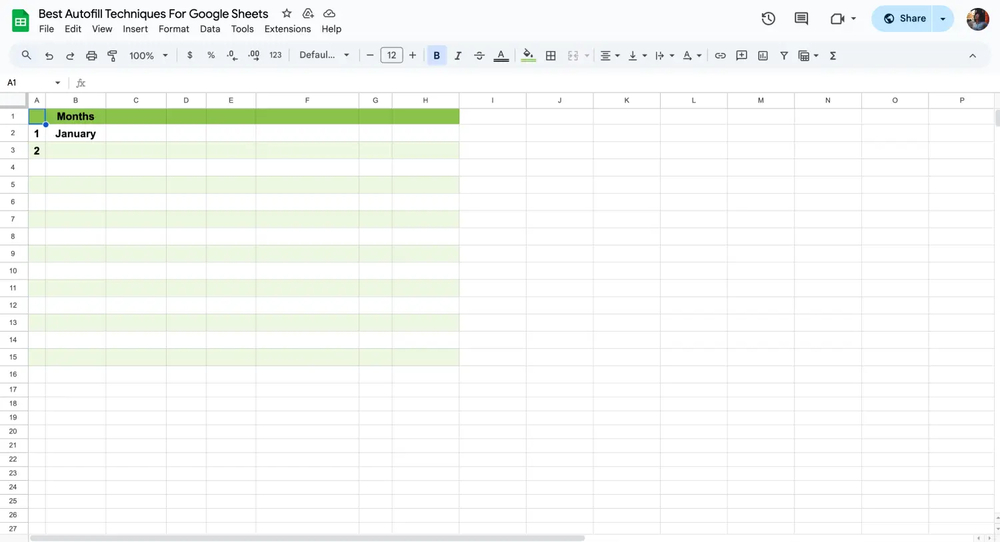Toggle italic formatting
Image resolution: width=1000 pixels, height=542 pixels.
(458, 56)
